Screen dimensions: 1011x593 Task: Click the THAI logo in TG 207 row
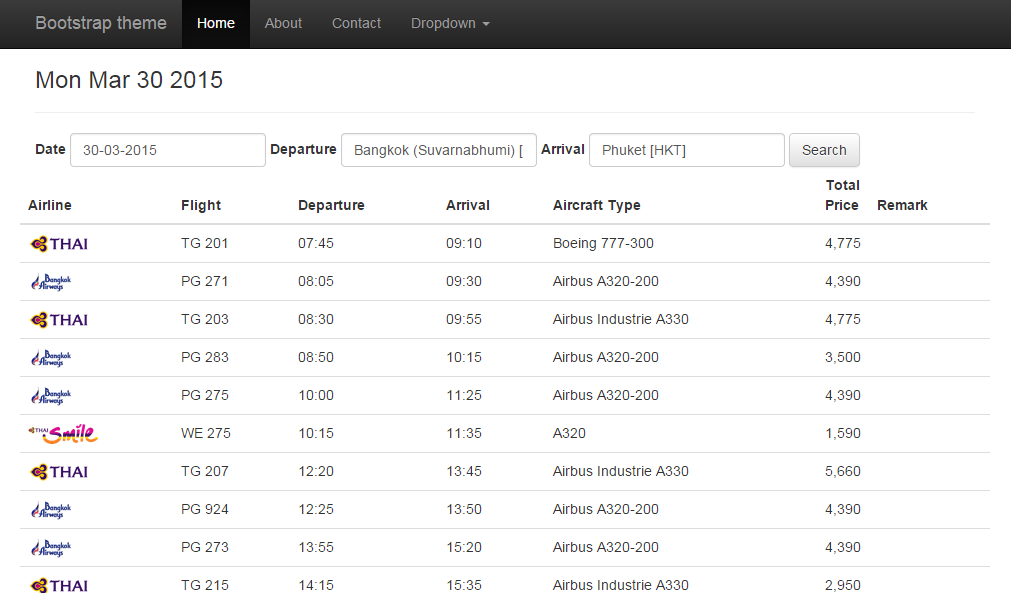pos(59,472)
